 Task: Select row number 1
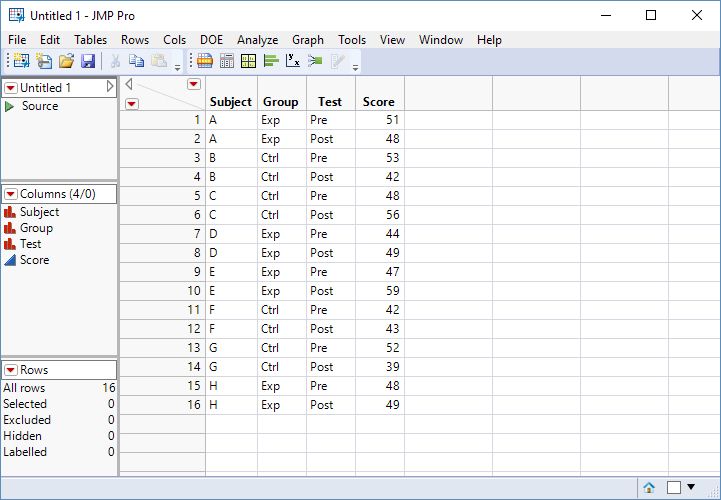[162, 120]
